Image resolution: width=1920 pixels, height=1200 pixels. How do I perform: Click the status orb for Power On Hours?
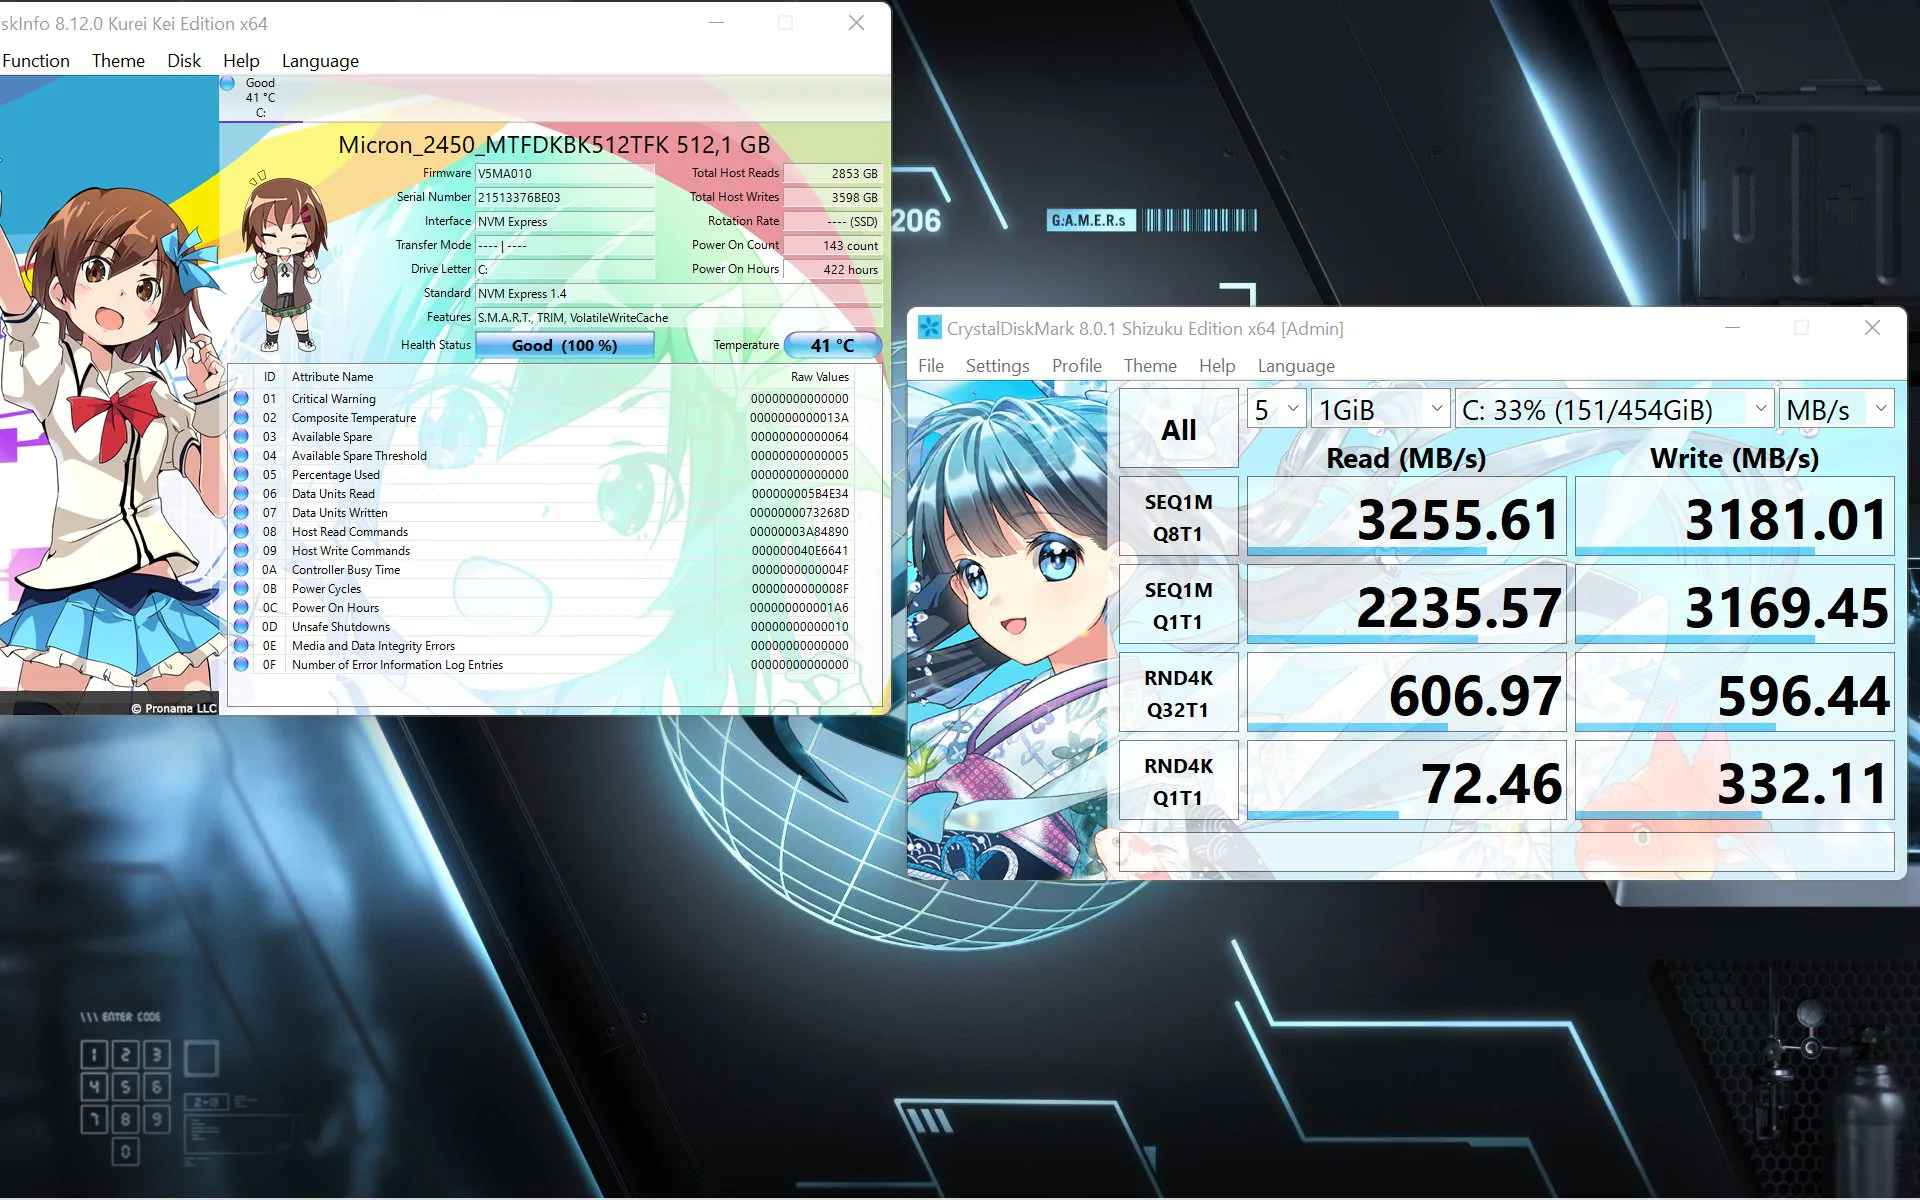coord(241,607)
